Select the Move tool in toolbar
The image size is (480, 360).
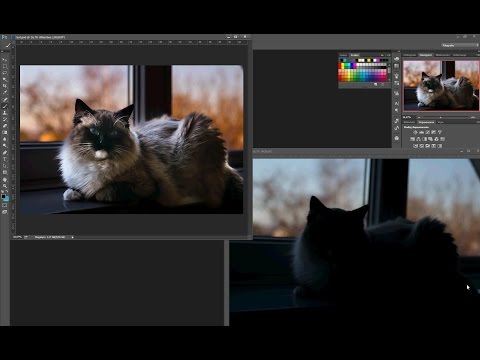point(5,60)
